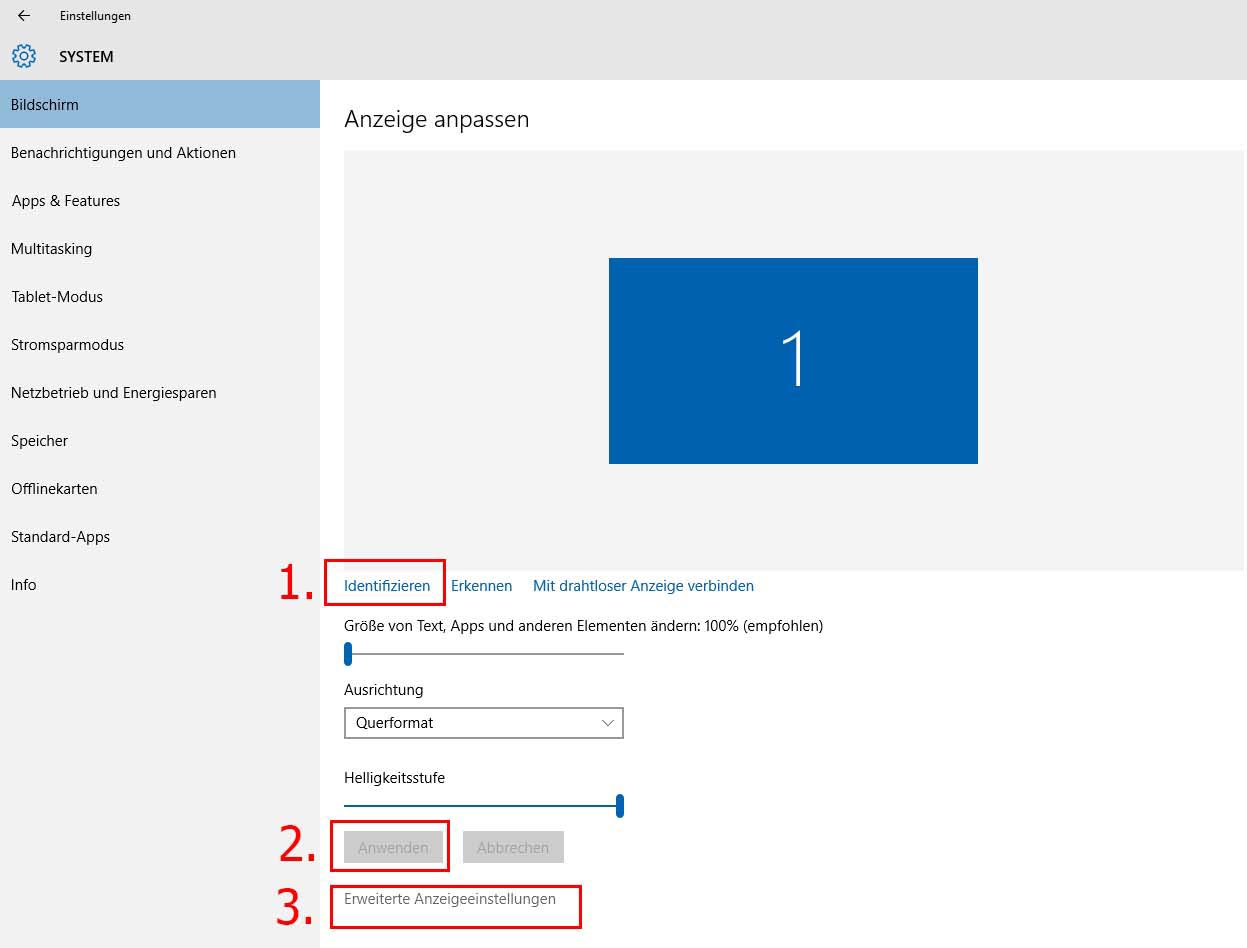Viewport: 1247px width, 948px height.
Task: Open the Info page
Action: tap(160, 585)
